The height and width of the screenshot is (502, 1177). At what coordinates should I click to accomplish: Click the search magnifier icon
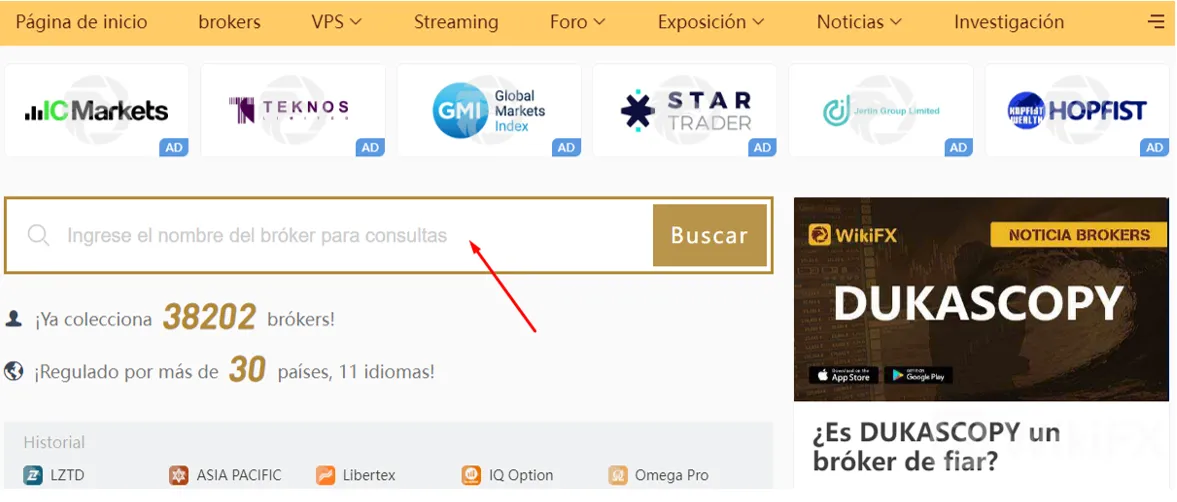pyautogui.click(x=38, y=236)
